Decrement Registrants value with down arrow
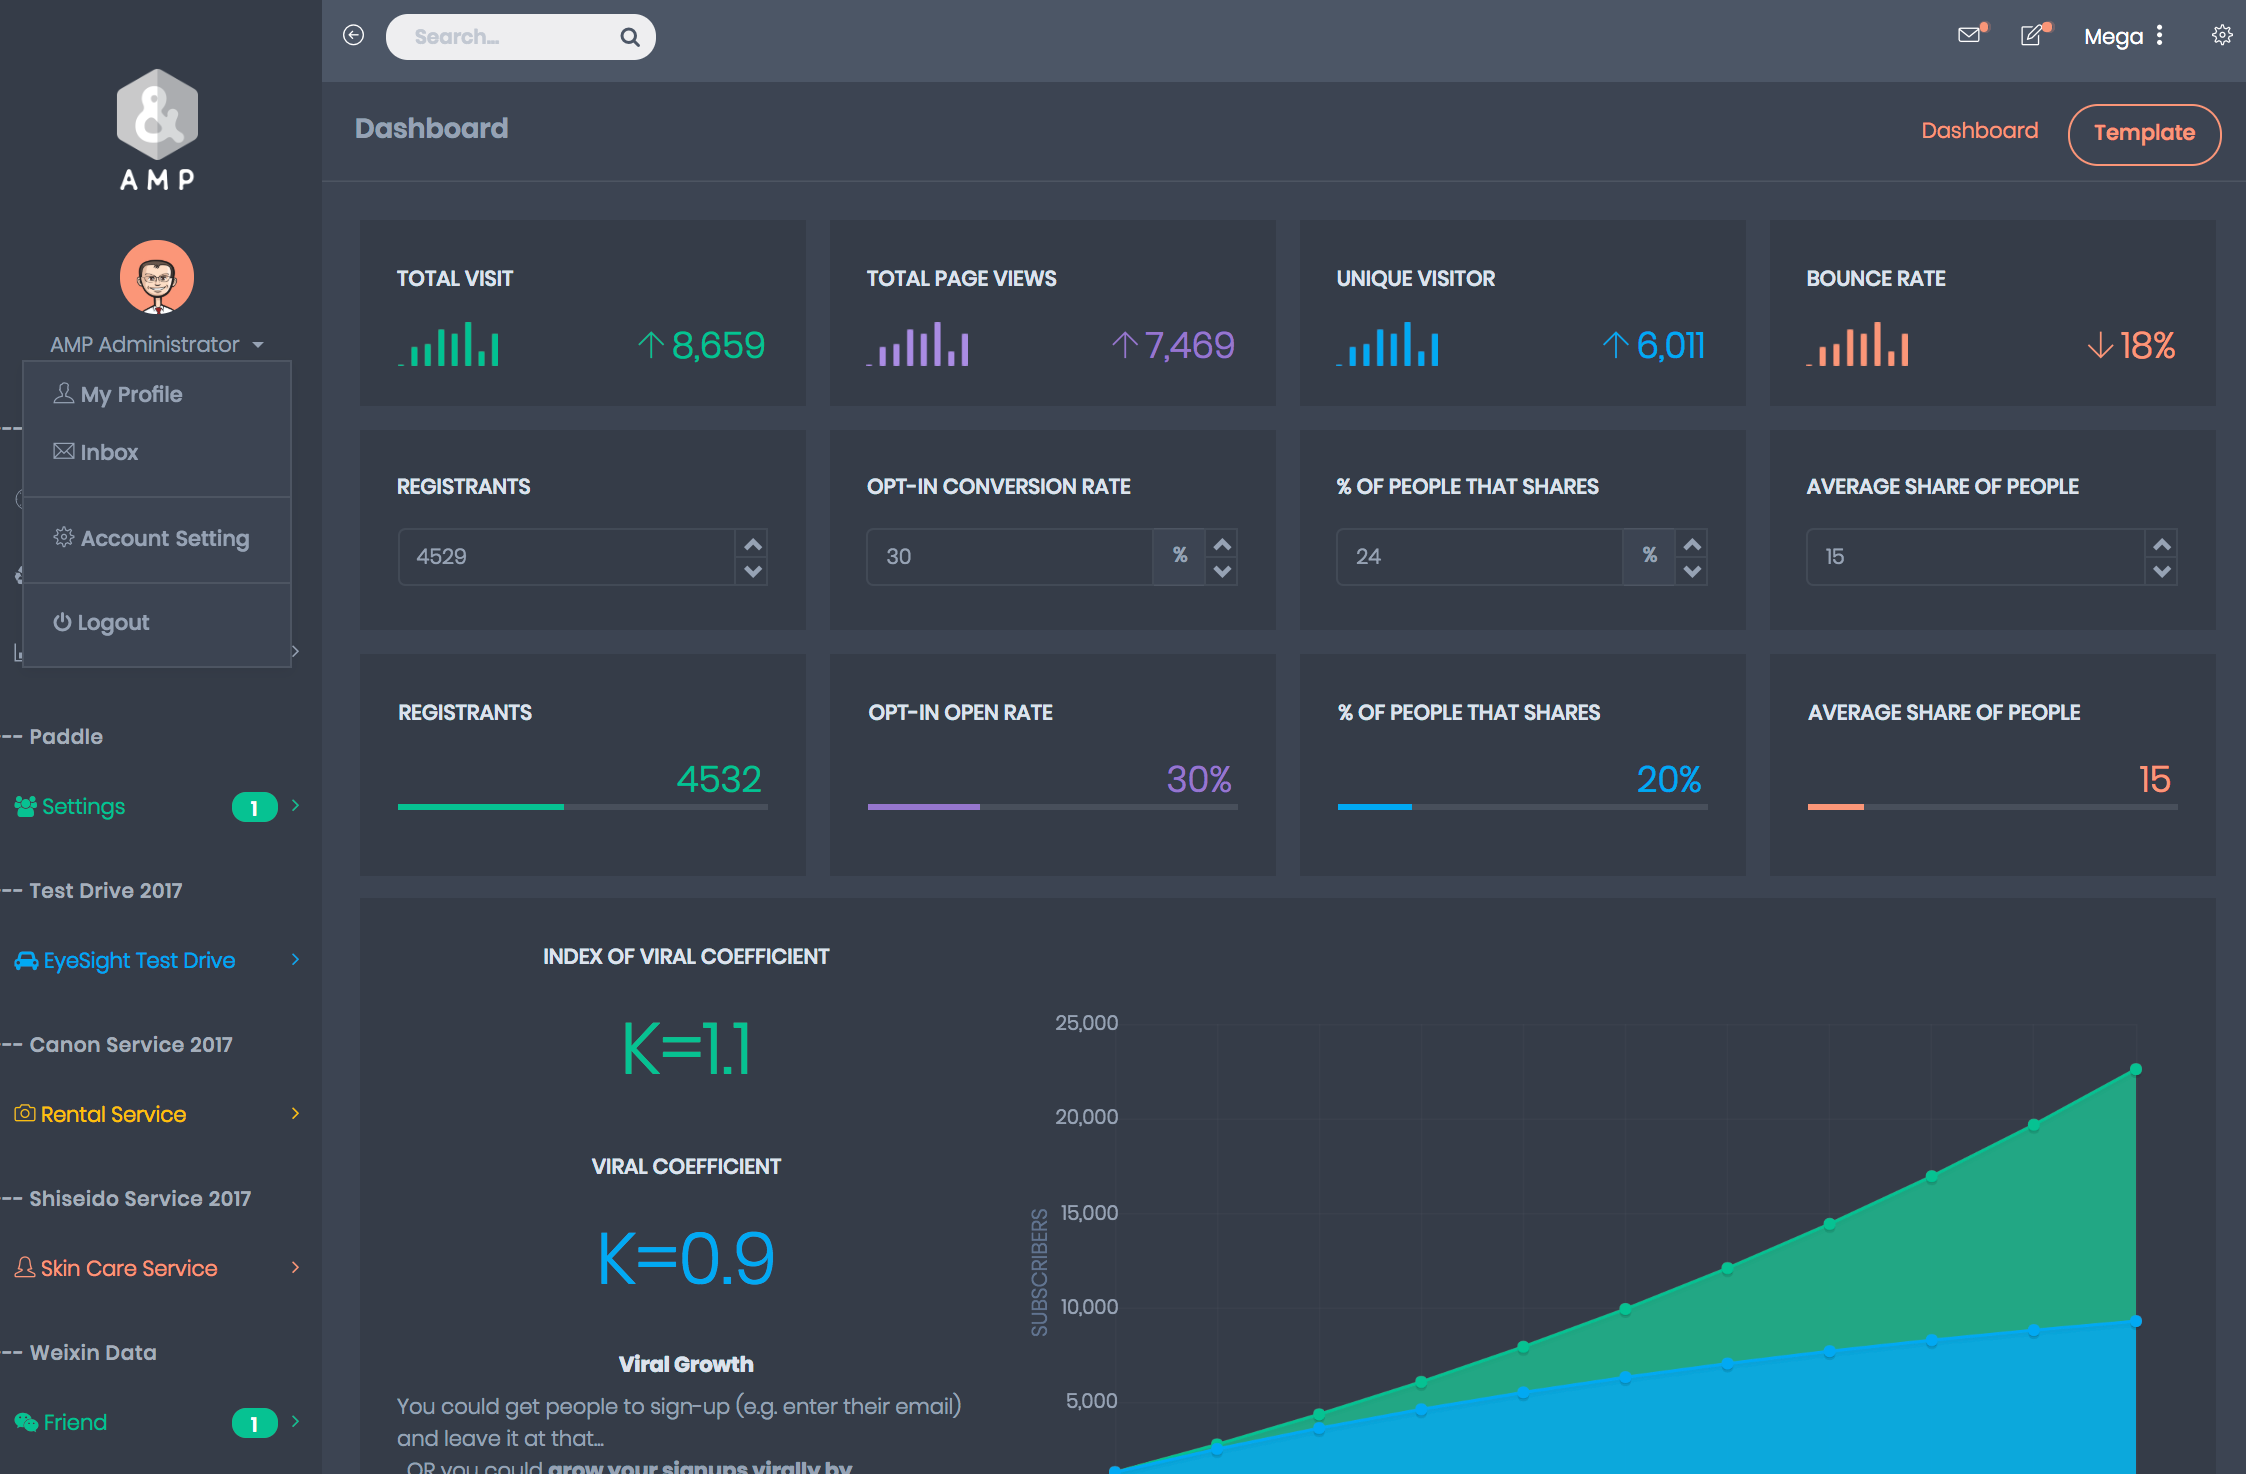Image resolution: width=2246 pixels, height=1474 pixels. [753, 571]
